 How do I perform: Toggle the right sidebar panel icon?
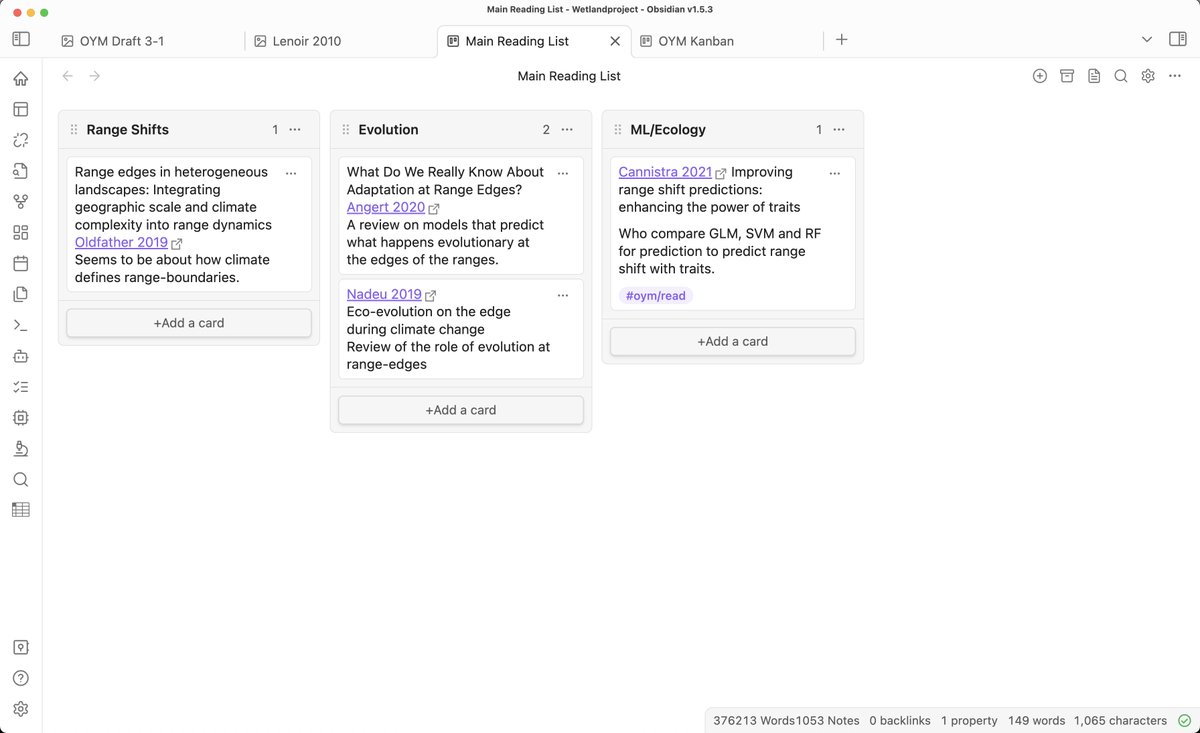click(1178, 39)
